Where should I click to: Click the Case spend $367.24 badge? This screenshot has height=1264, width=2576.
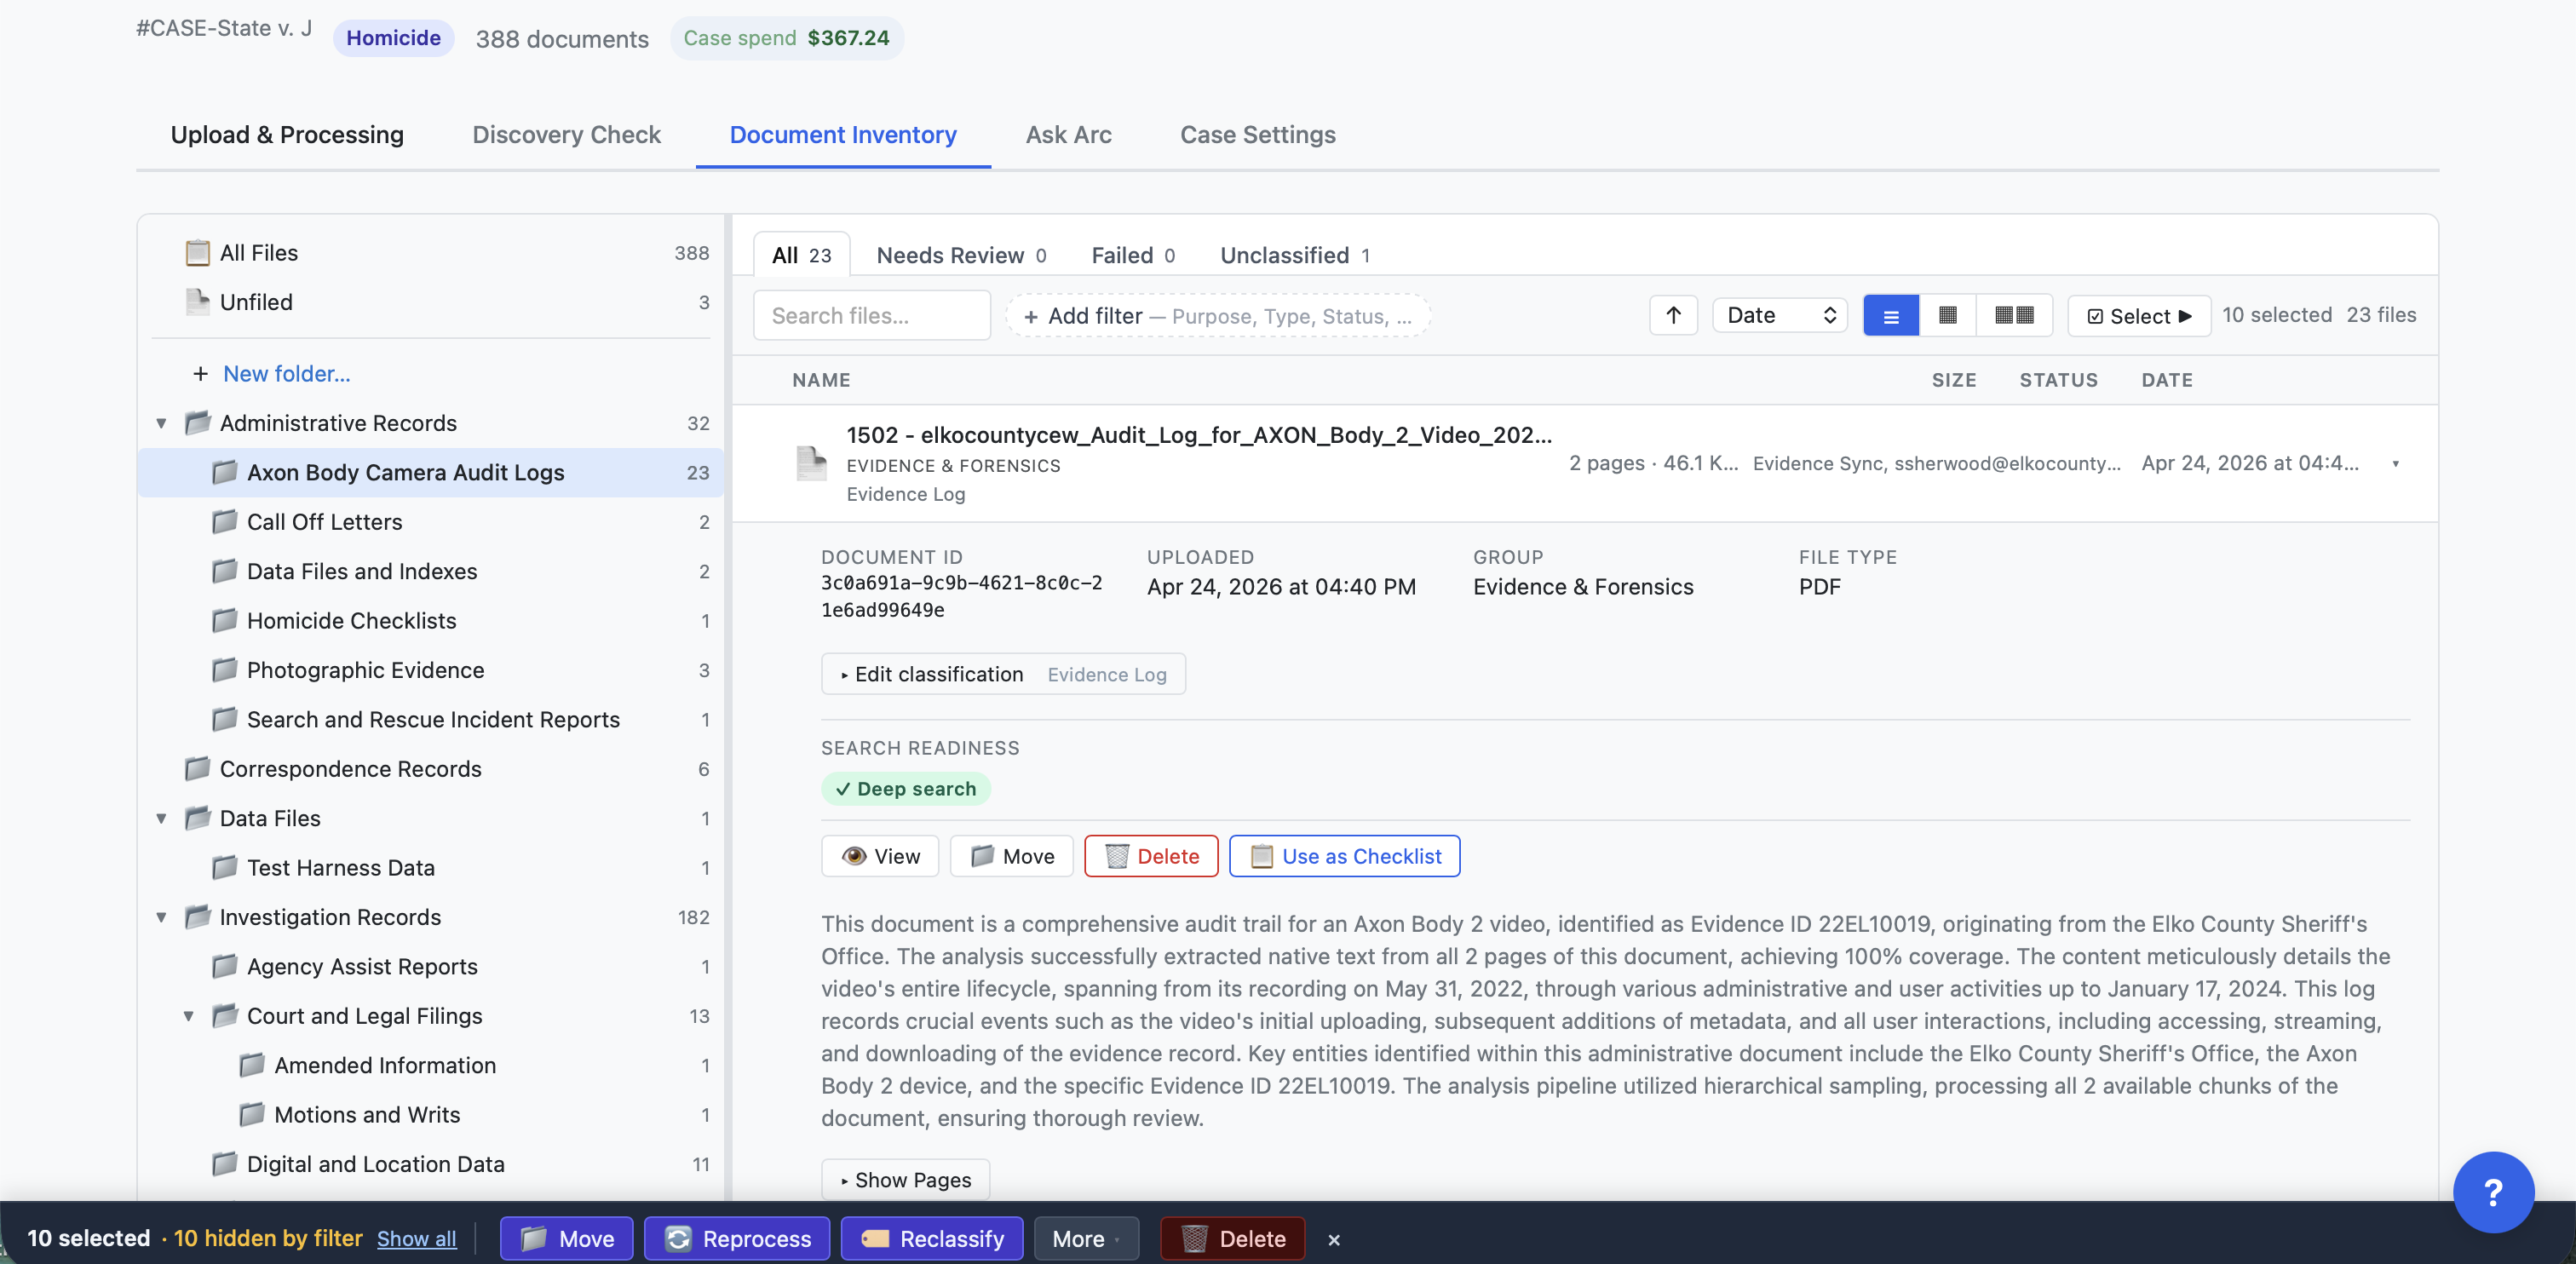[786, 38]
